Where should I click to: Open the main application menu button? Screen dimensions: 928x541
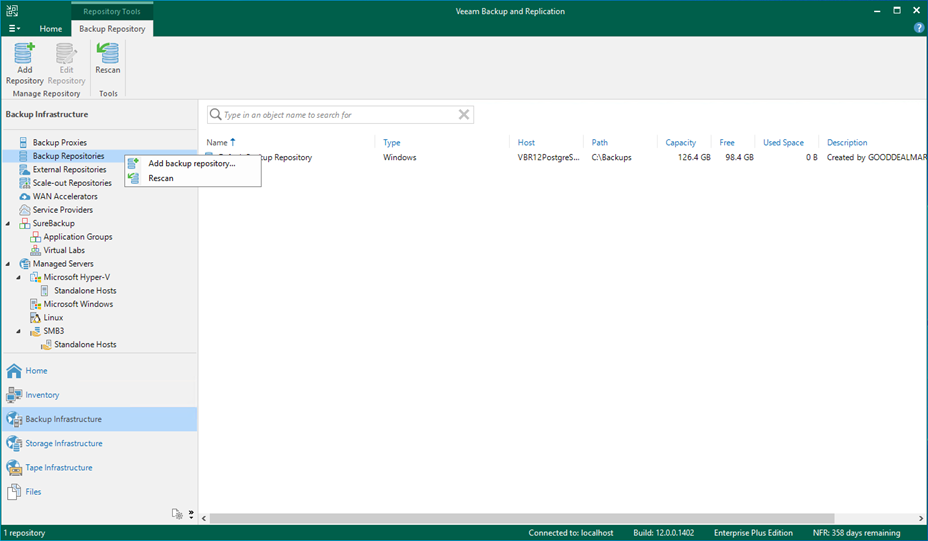[x=14, y=28]
